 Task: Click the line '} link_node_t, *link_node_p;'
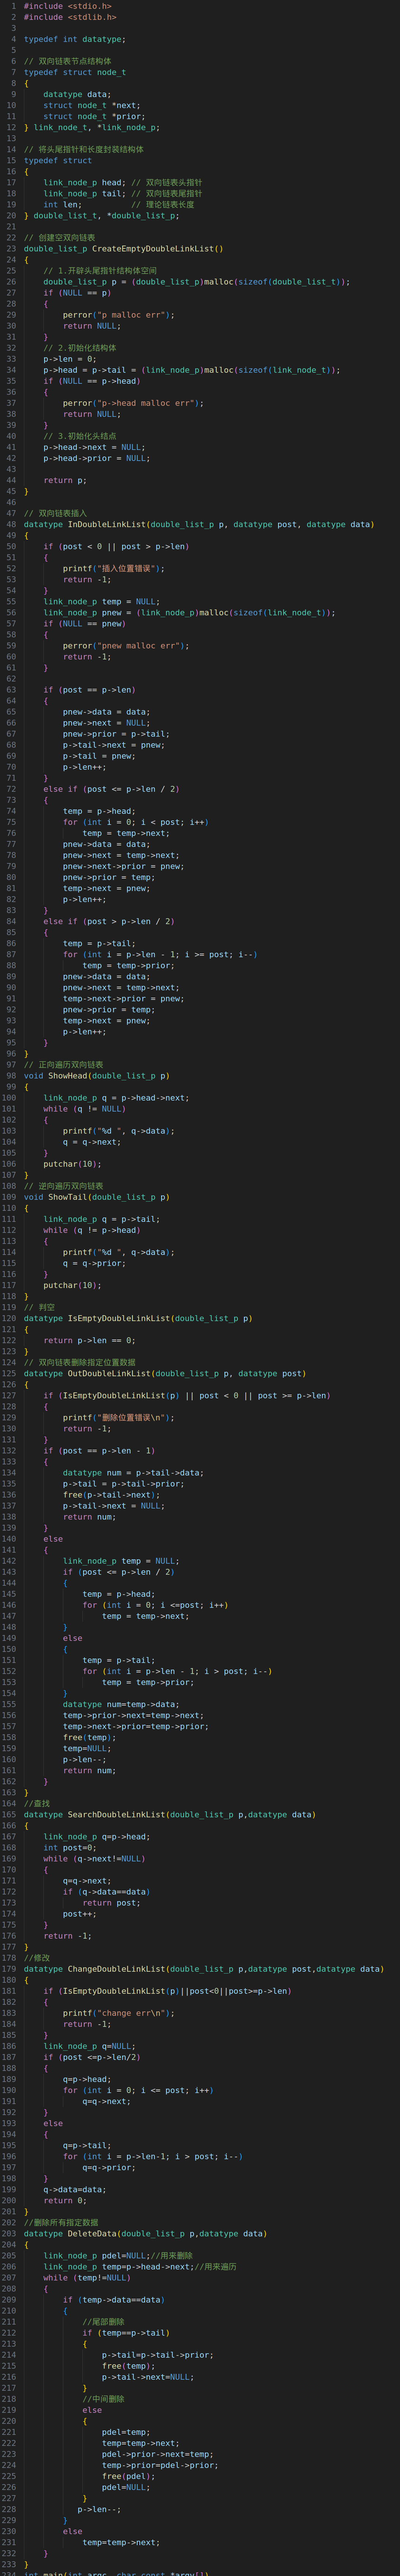(92, 127)
